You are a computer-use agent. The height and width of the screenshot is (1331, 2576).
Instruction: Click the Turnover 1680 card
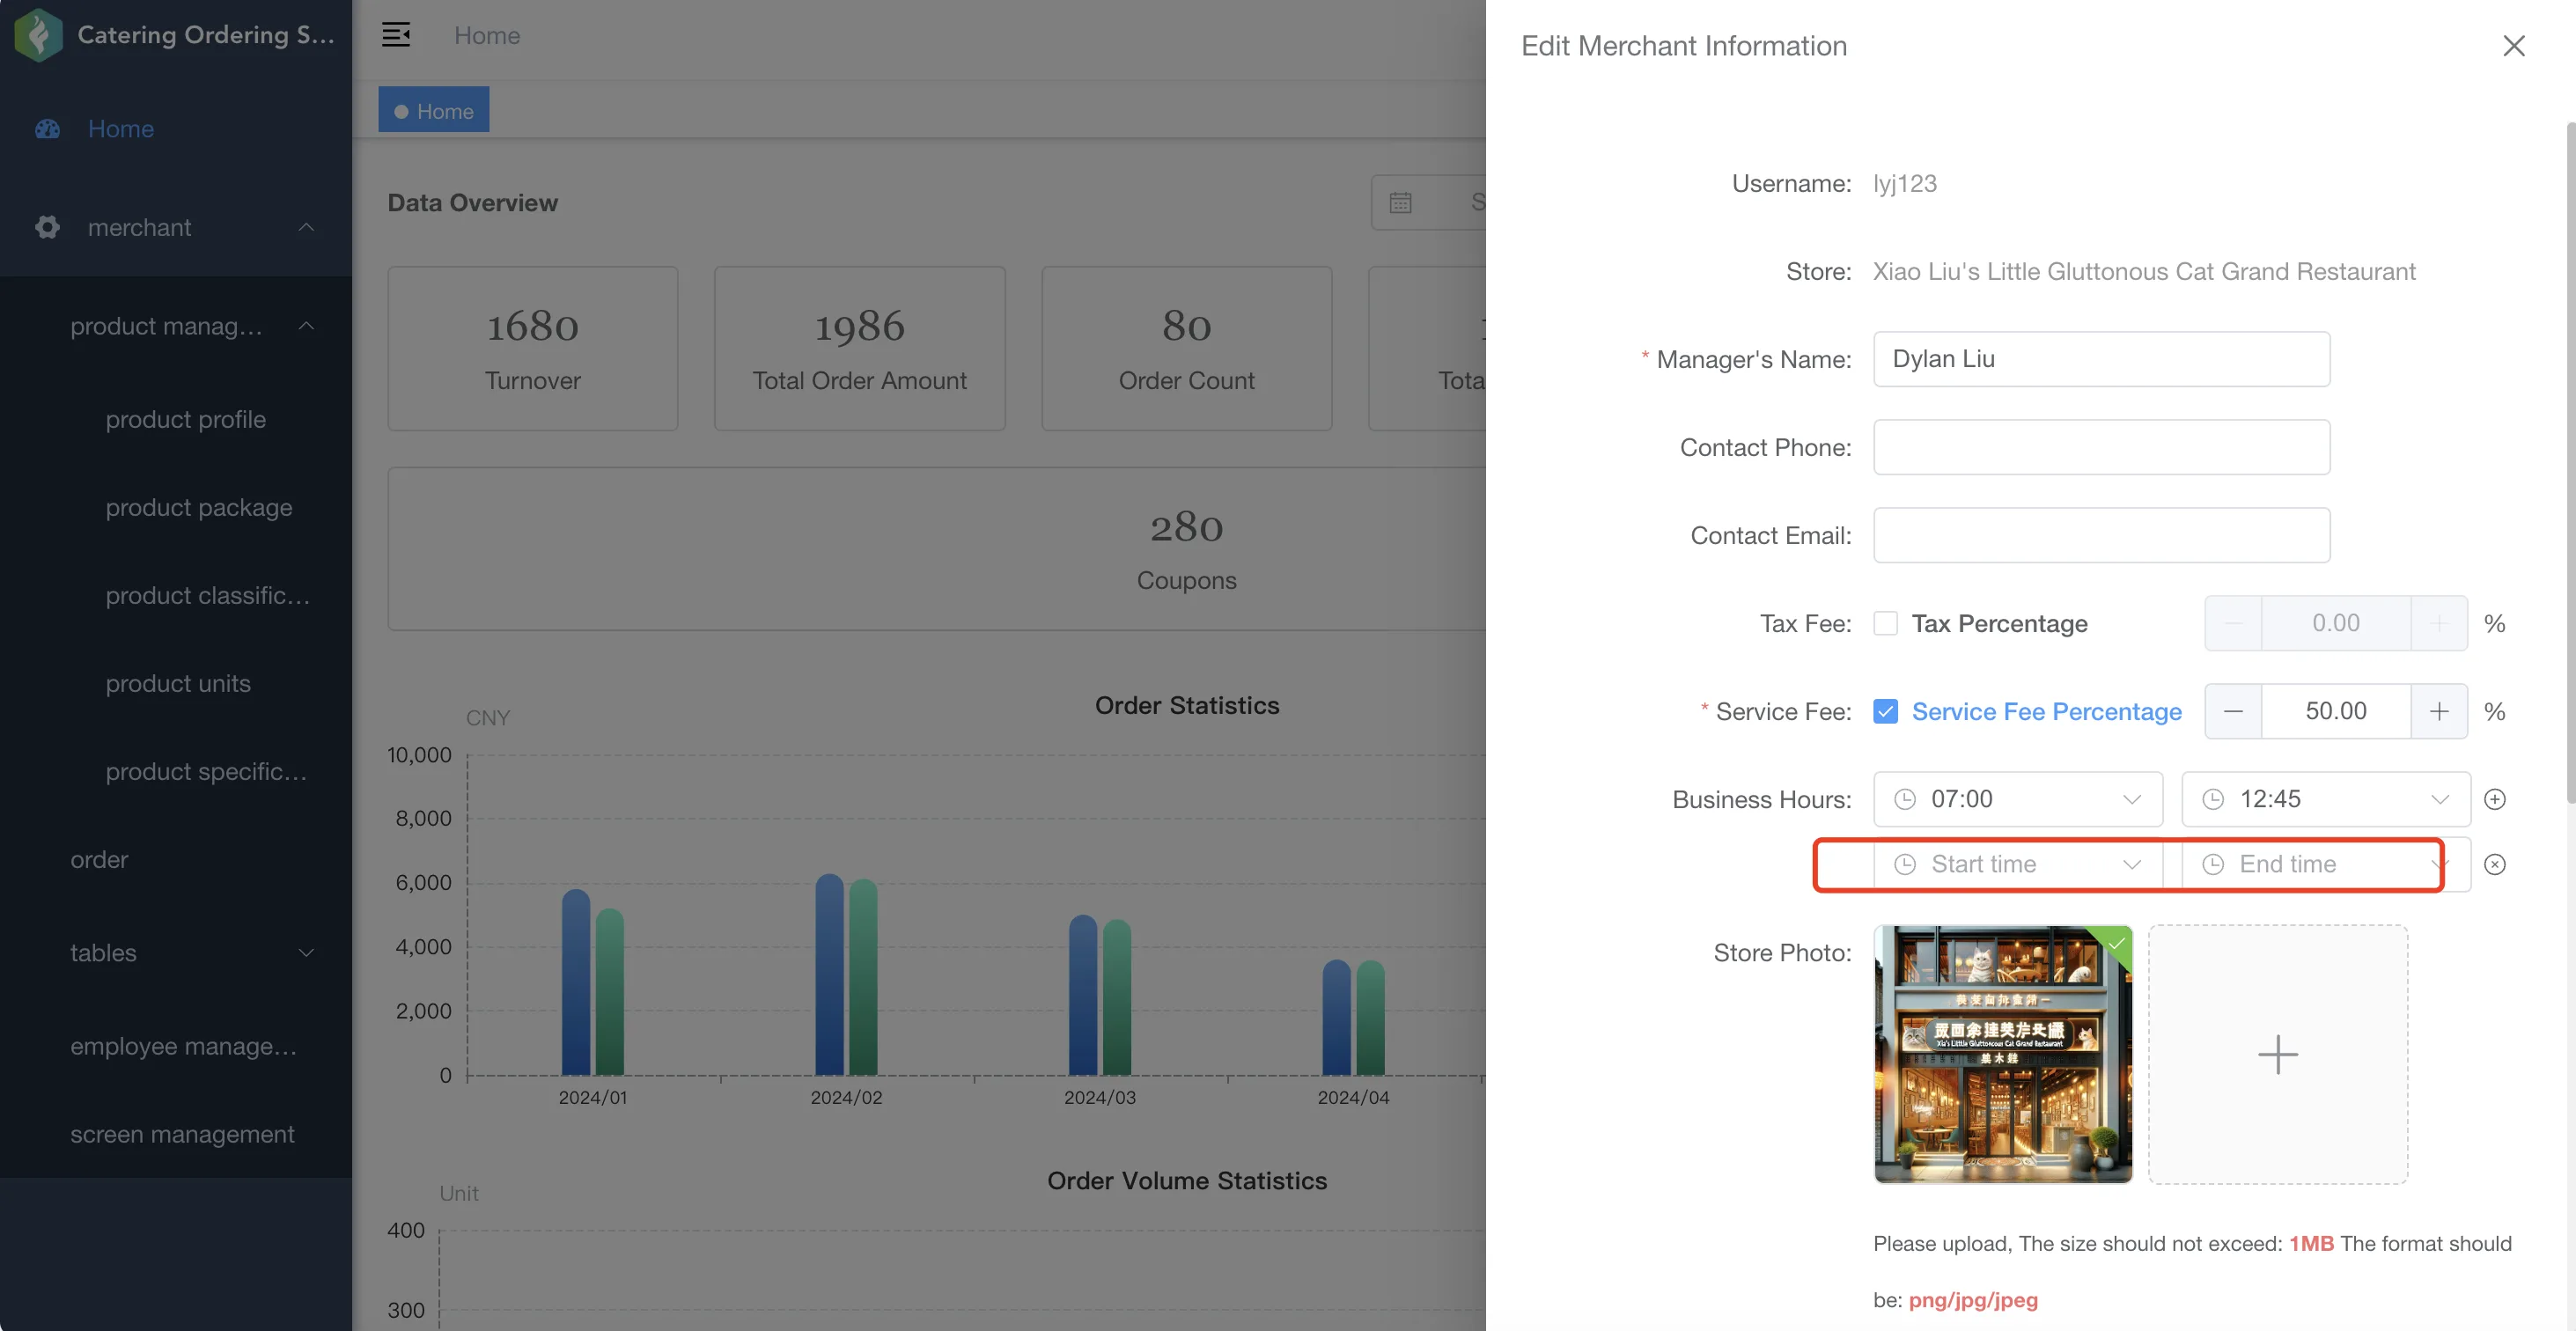coord(533,349)
